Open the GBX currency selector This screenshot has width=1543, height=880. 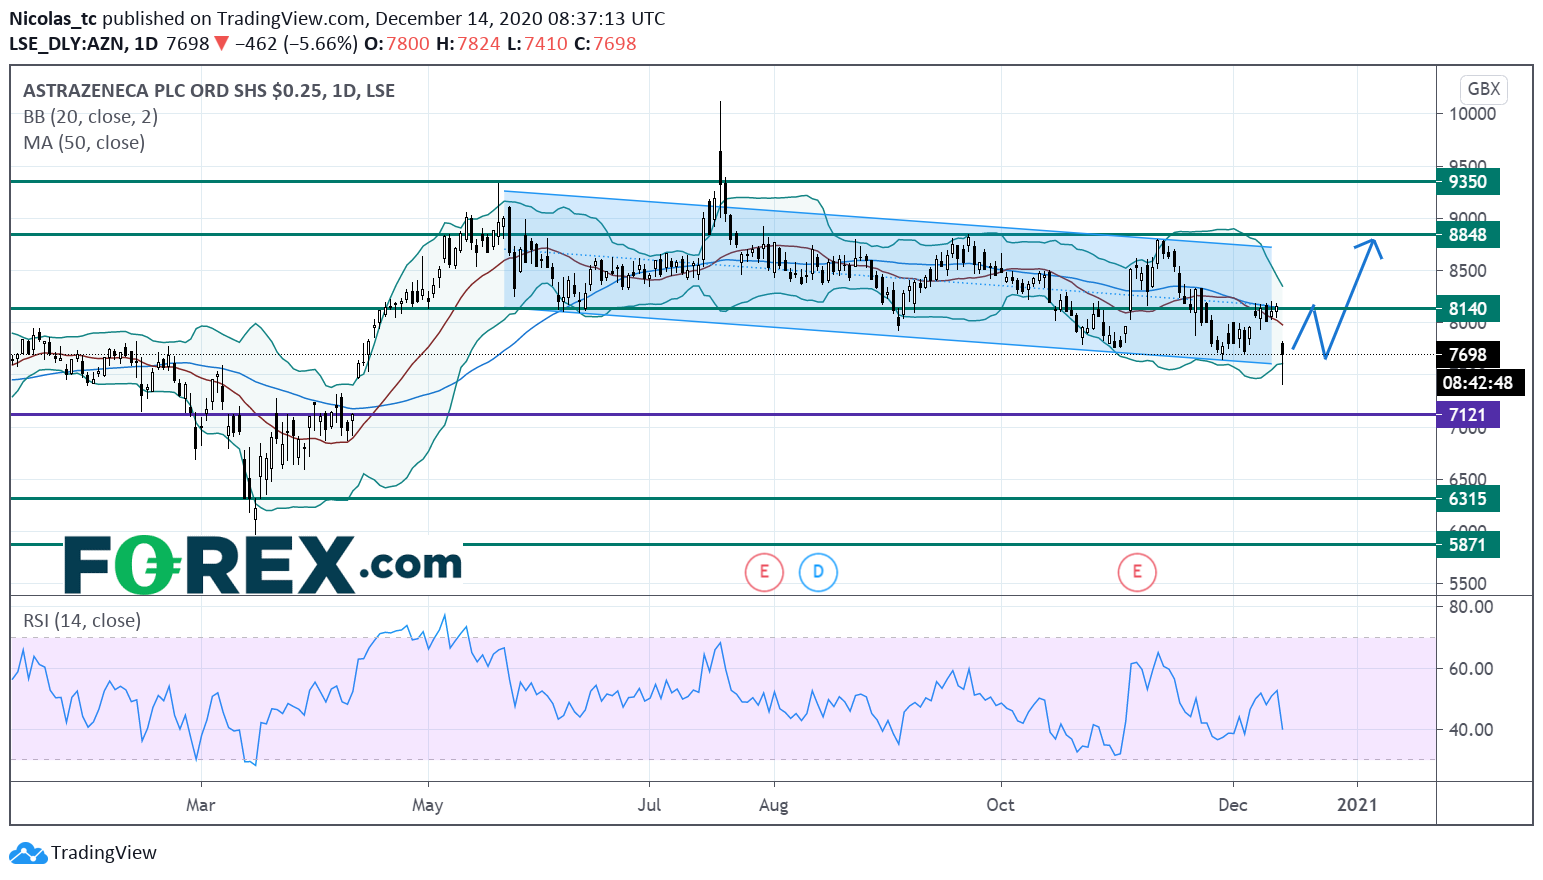click(1483, 89)
